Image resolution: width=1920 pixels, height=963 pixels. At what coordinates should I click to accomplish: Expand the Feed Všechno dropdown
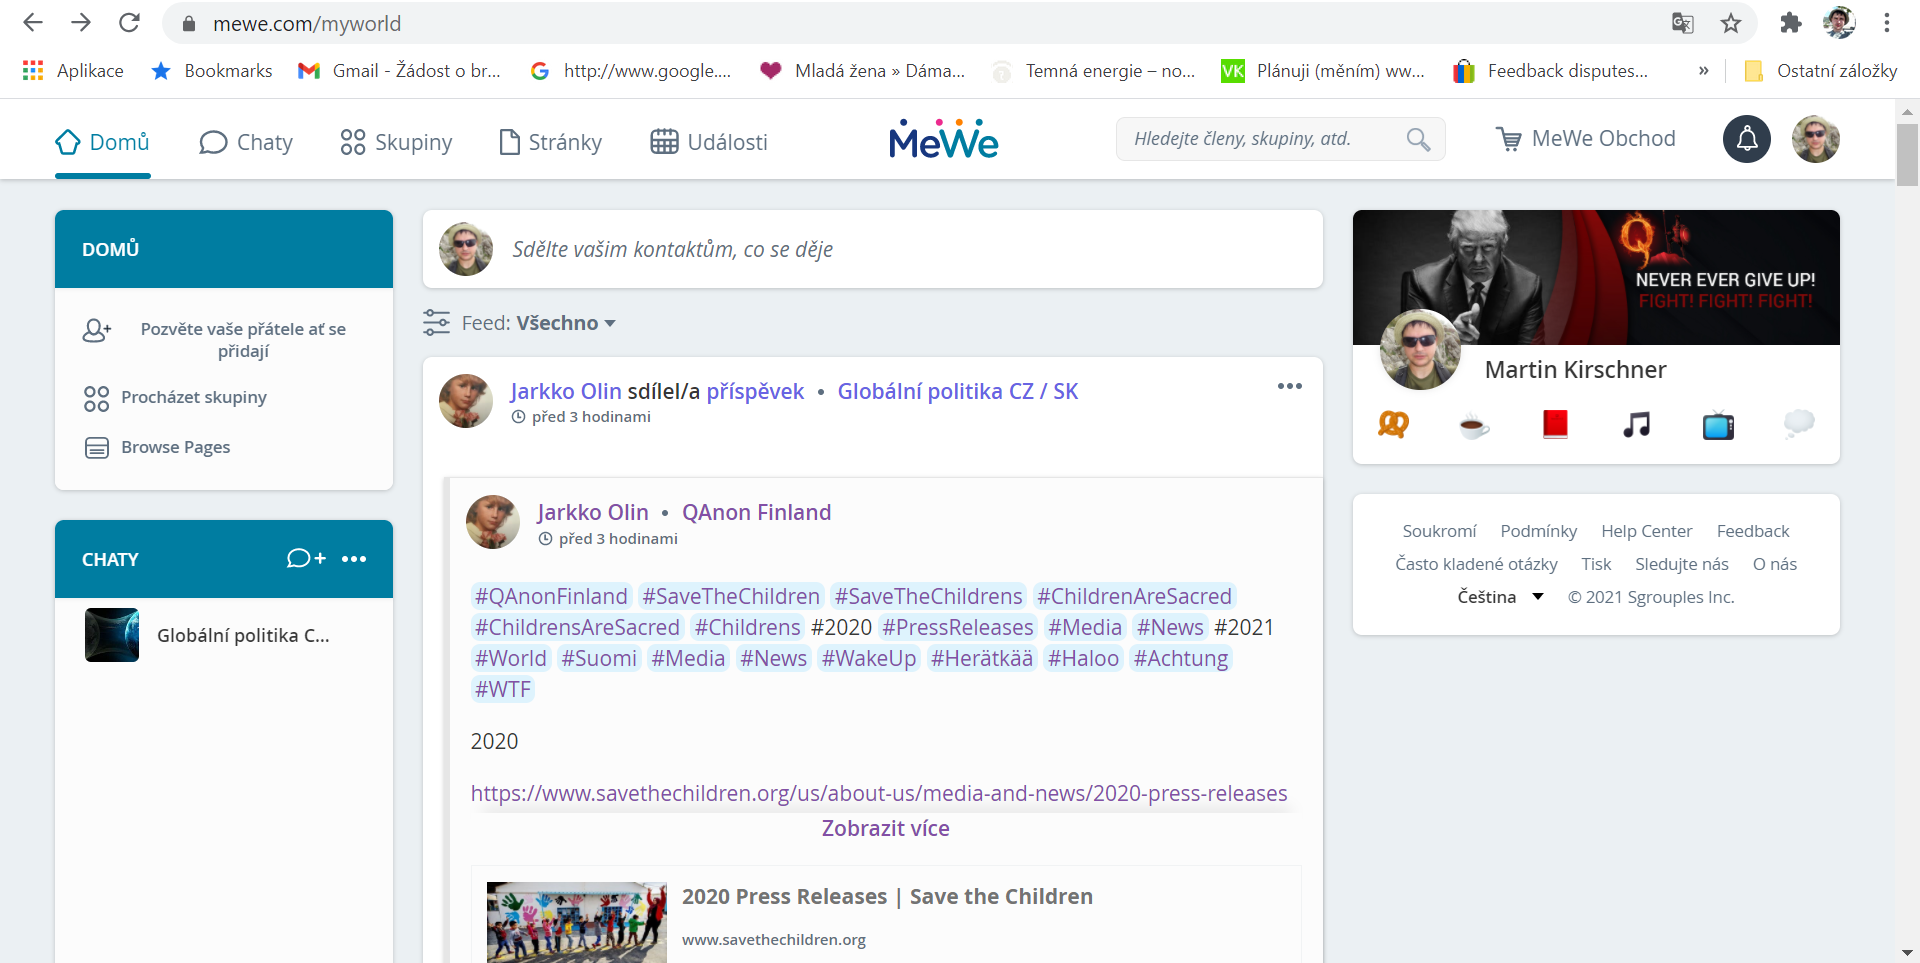tap(566, 323)
